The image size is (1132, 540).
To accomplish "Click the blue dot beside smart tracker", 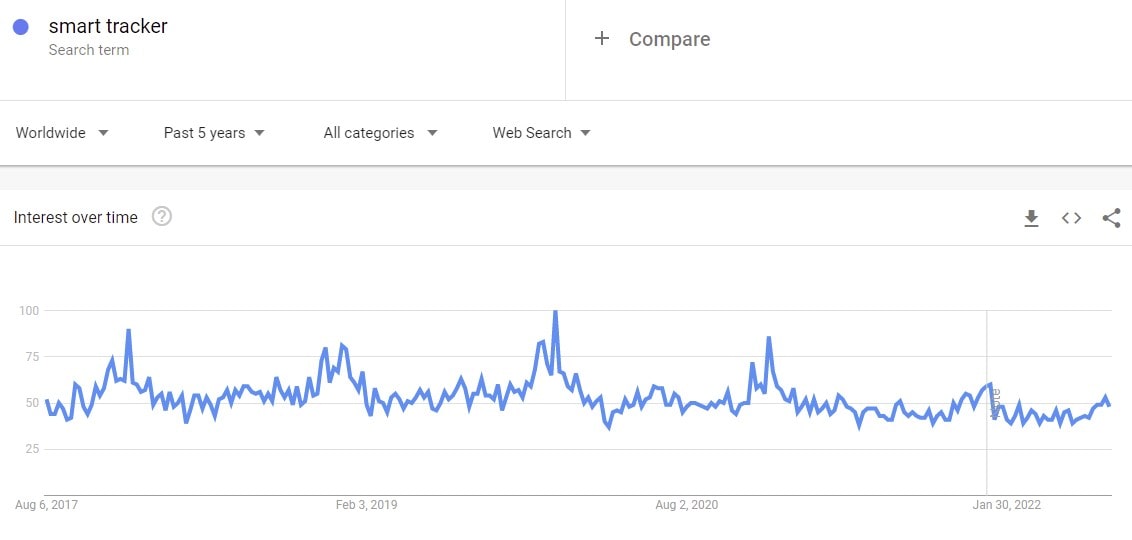I will click(x=21, y=27).
